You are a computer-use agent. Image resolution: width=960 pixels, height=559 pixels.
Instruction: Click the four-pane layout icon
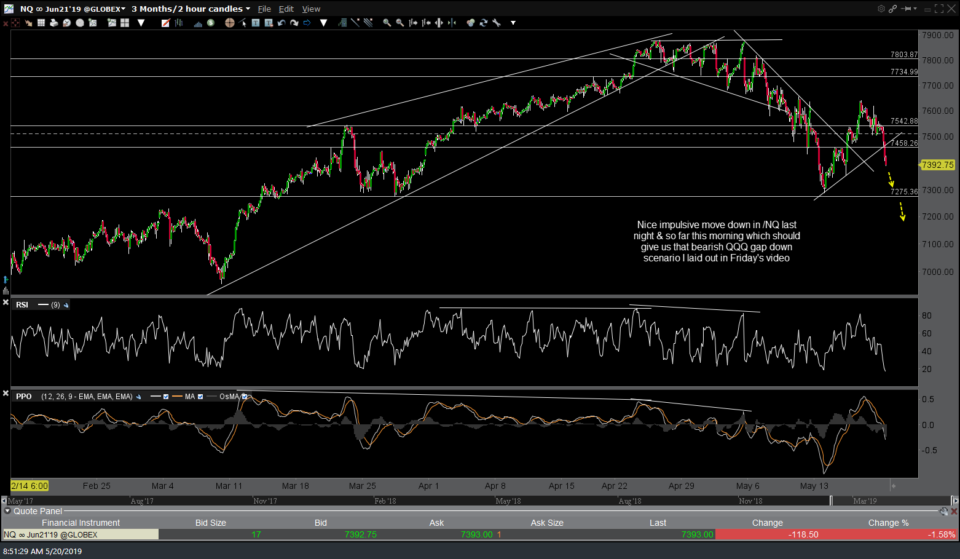pyautogui.click(x=124, y=23)
